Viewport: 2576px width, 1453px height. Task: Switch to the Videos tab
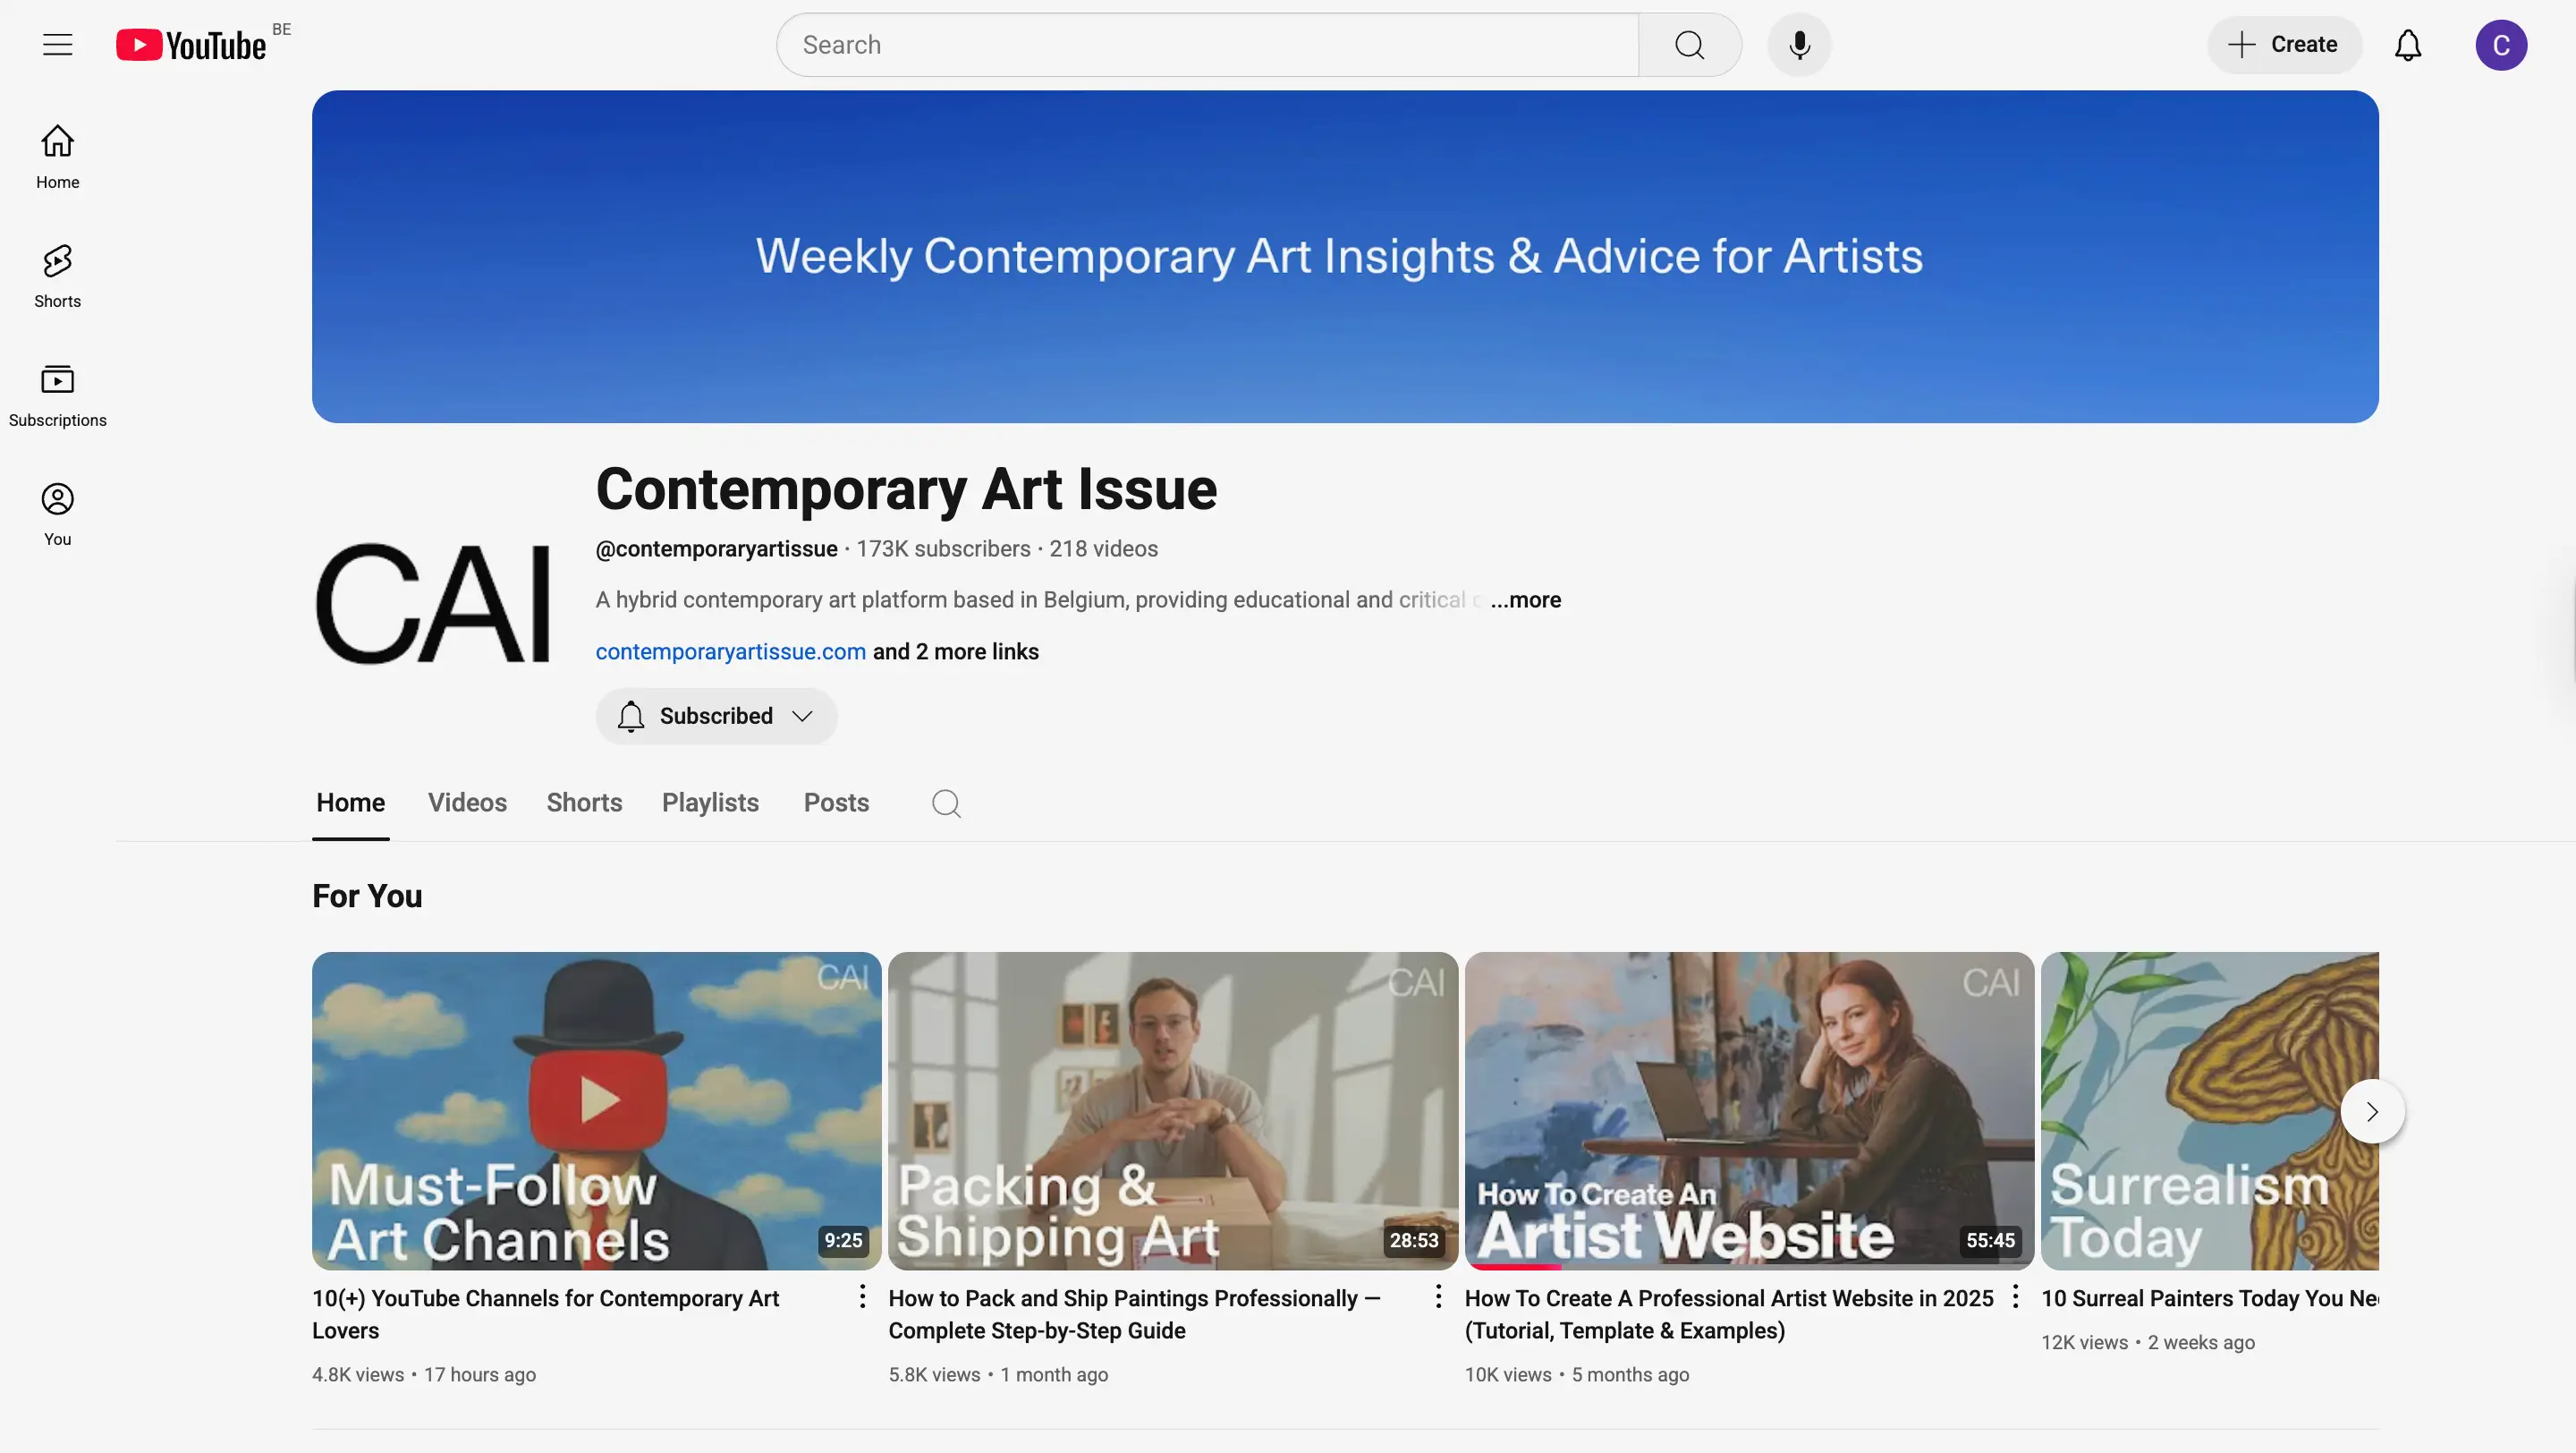(x=467, y=803)
